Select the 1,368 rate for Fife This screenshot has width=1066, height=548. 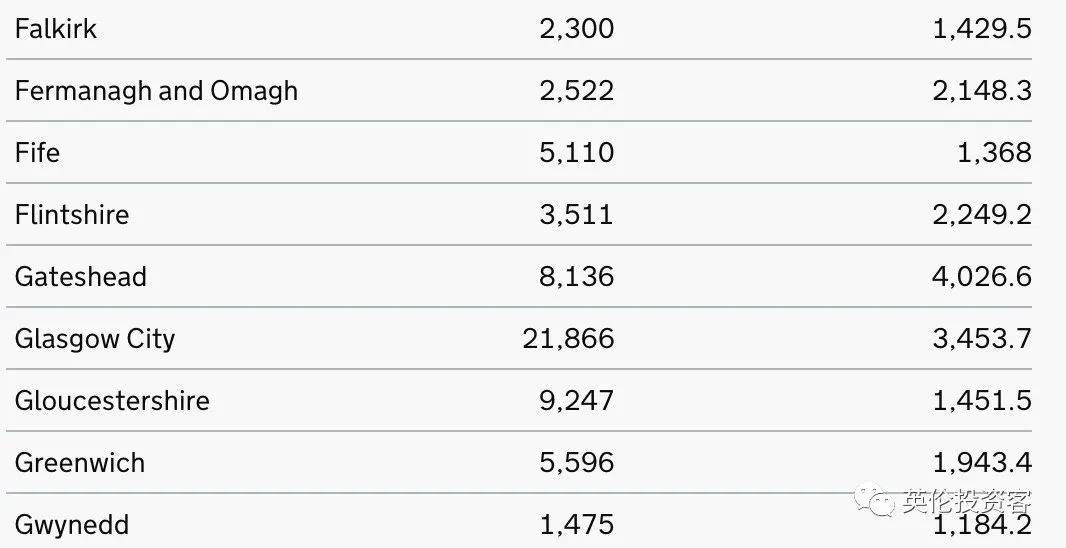[x=995, y=152]
